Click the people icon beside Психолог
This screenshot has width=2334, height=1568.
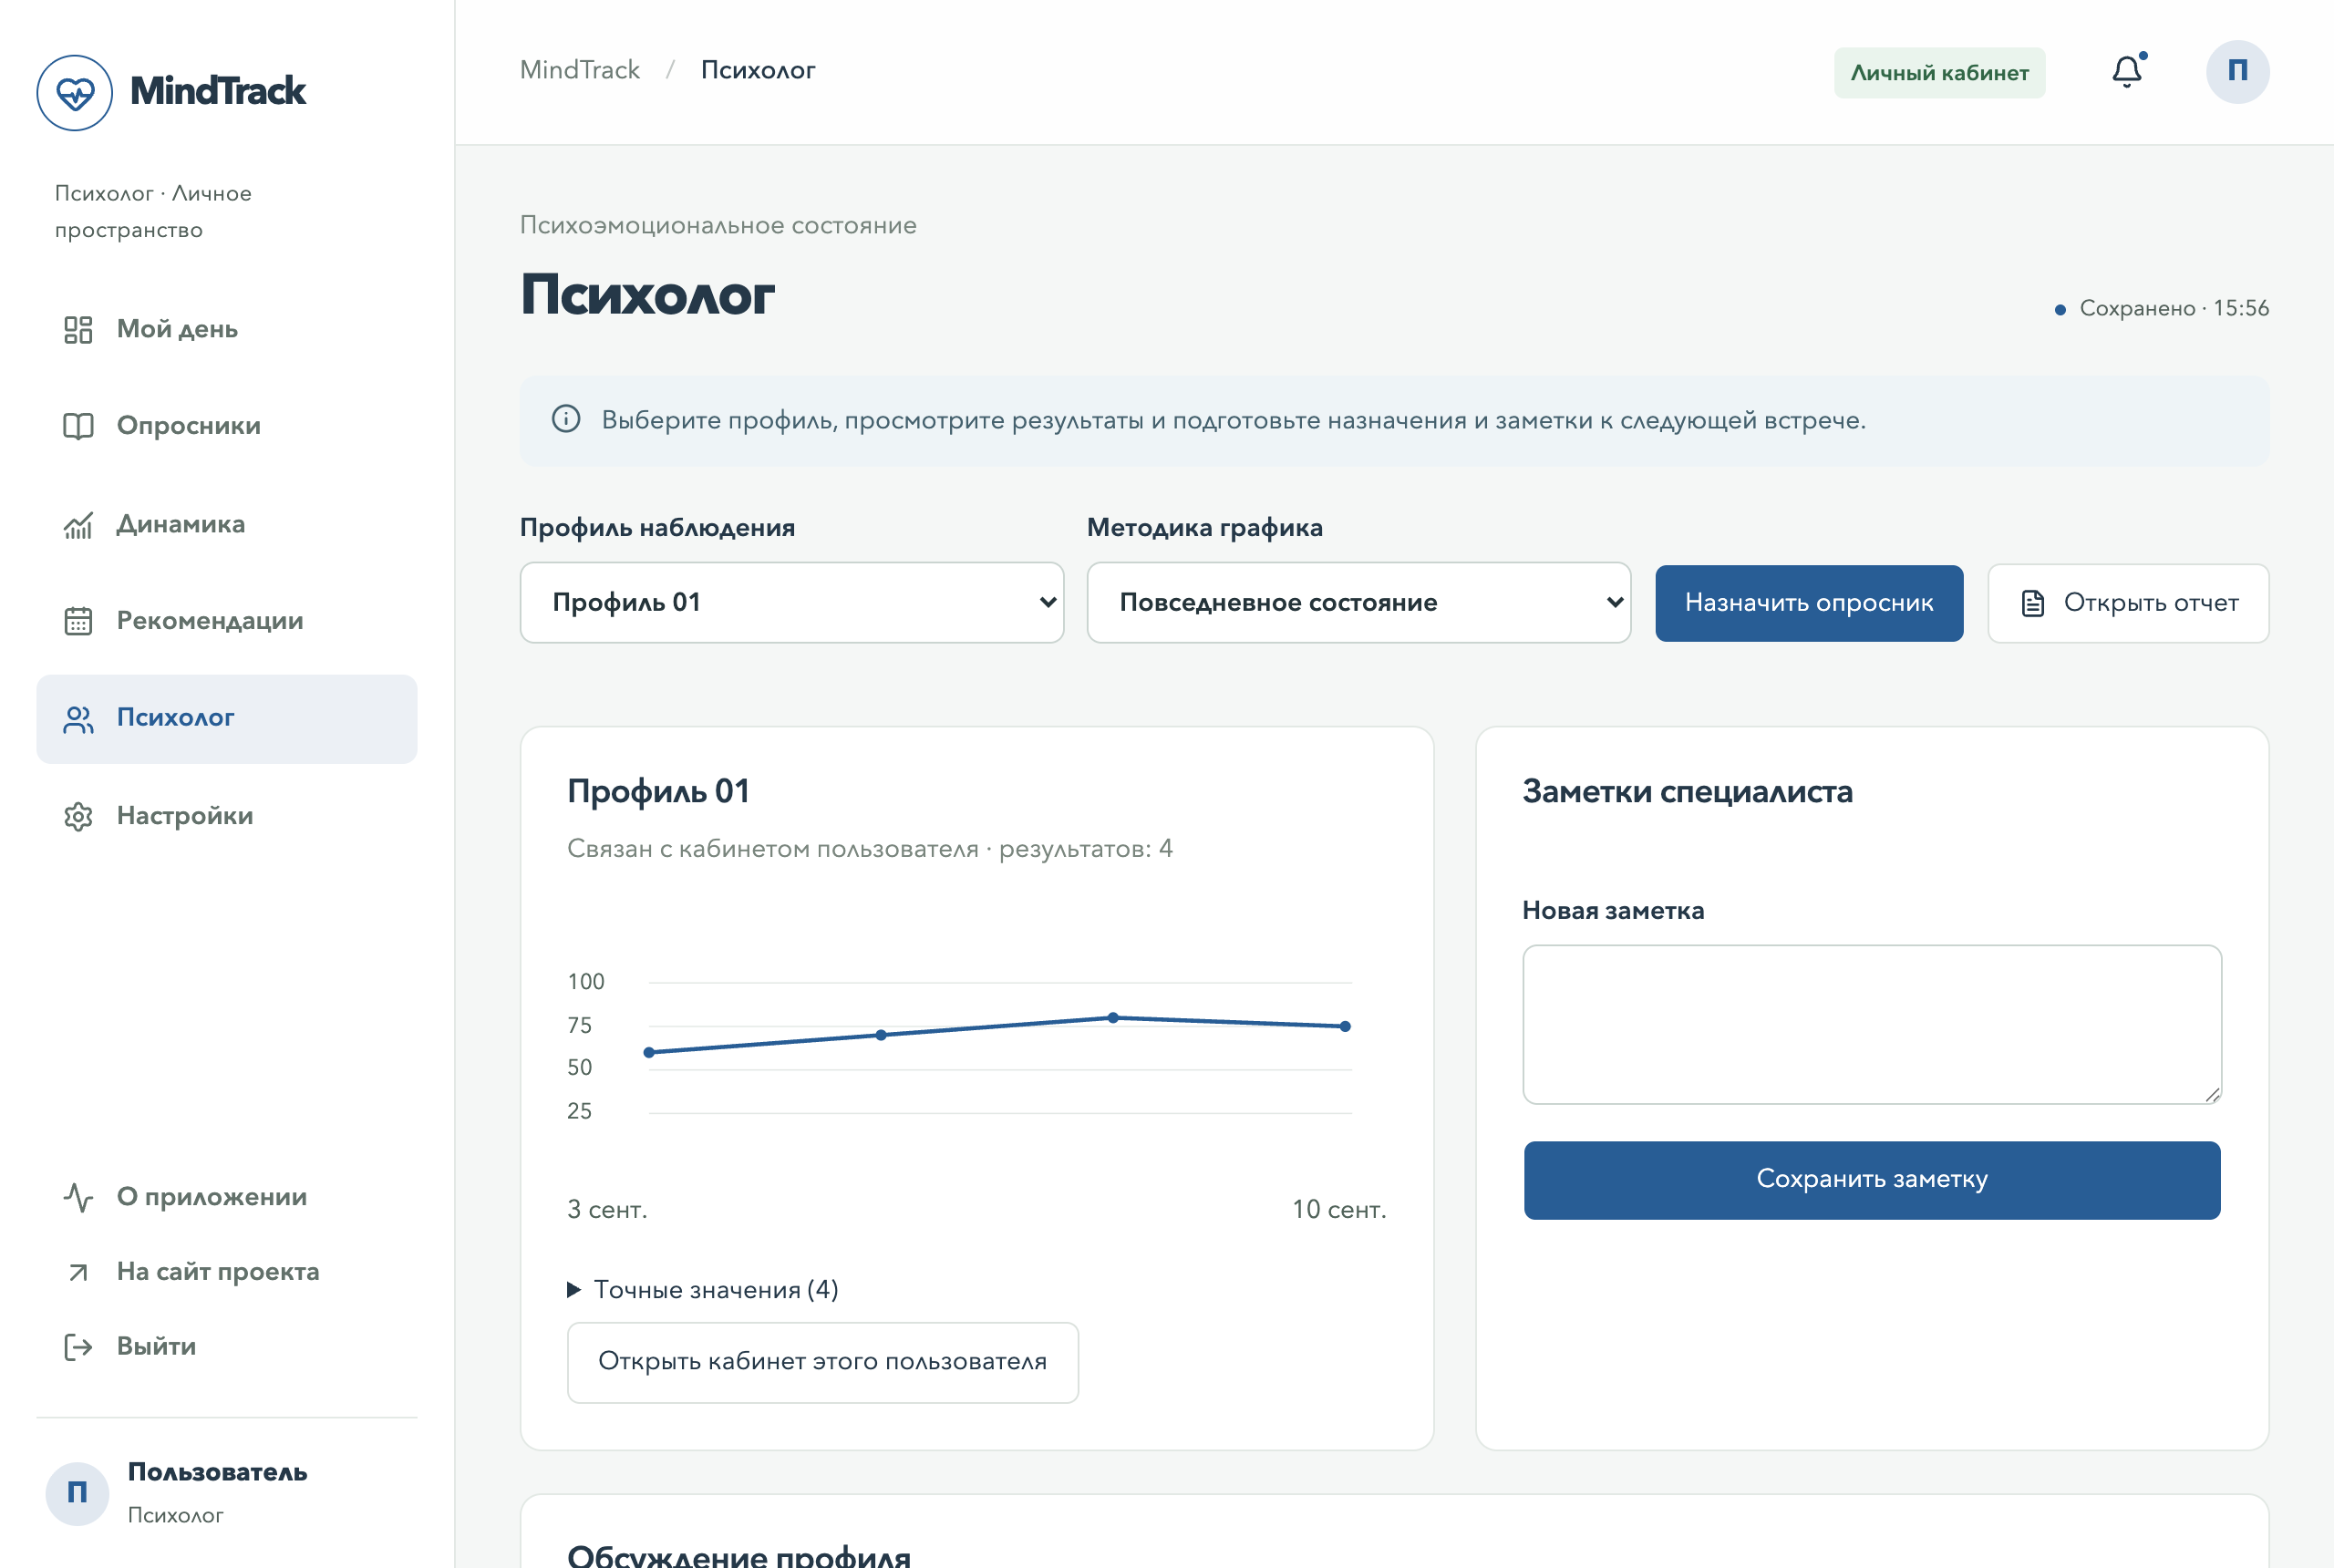tap(78, 719)
